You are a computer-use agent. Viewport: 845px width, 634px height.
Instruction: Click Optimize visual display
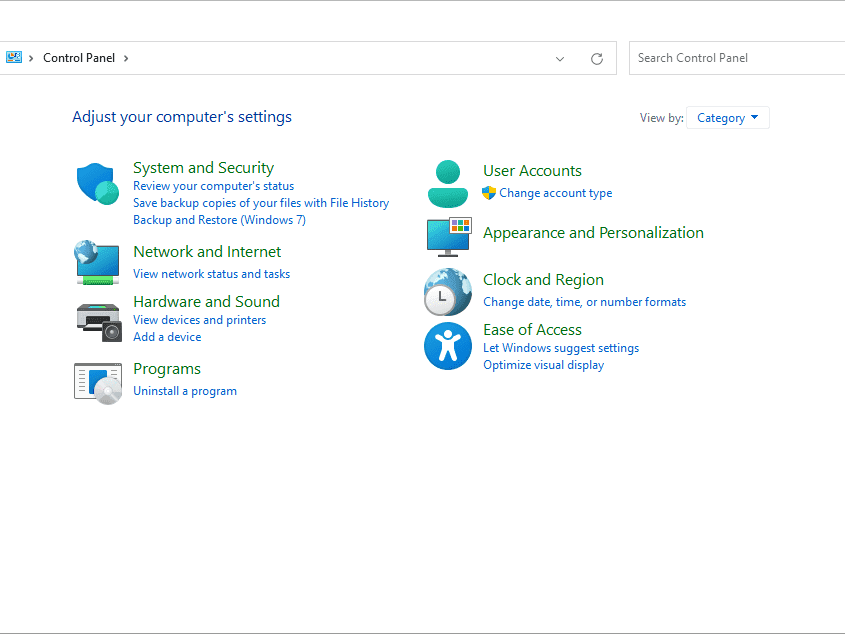[x=544, y=365]
